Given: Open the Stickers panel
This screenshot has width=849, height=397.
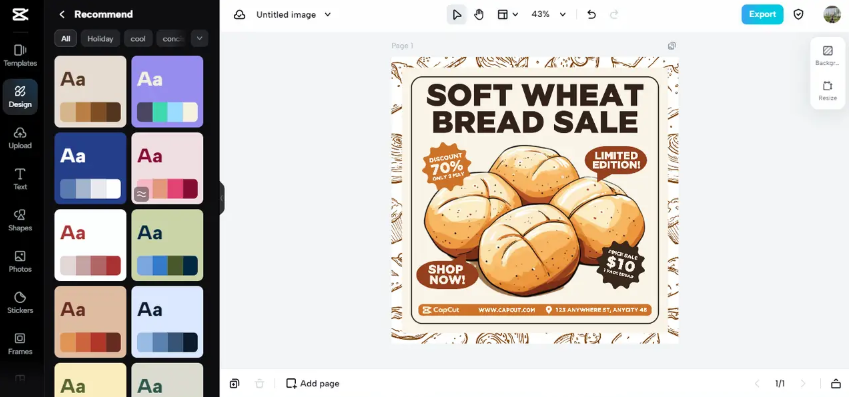Looking at the screenshot, I should tap(20, 303).
